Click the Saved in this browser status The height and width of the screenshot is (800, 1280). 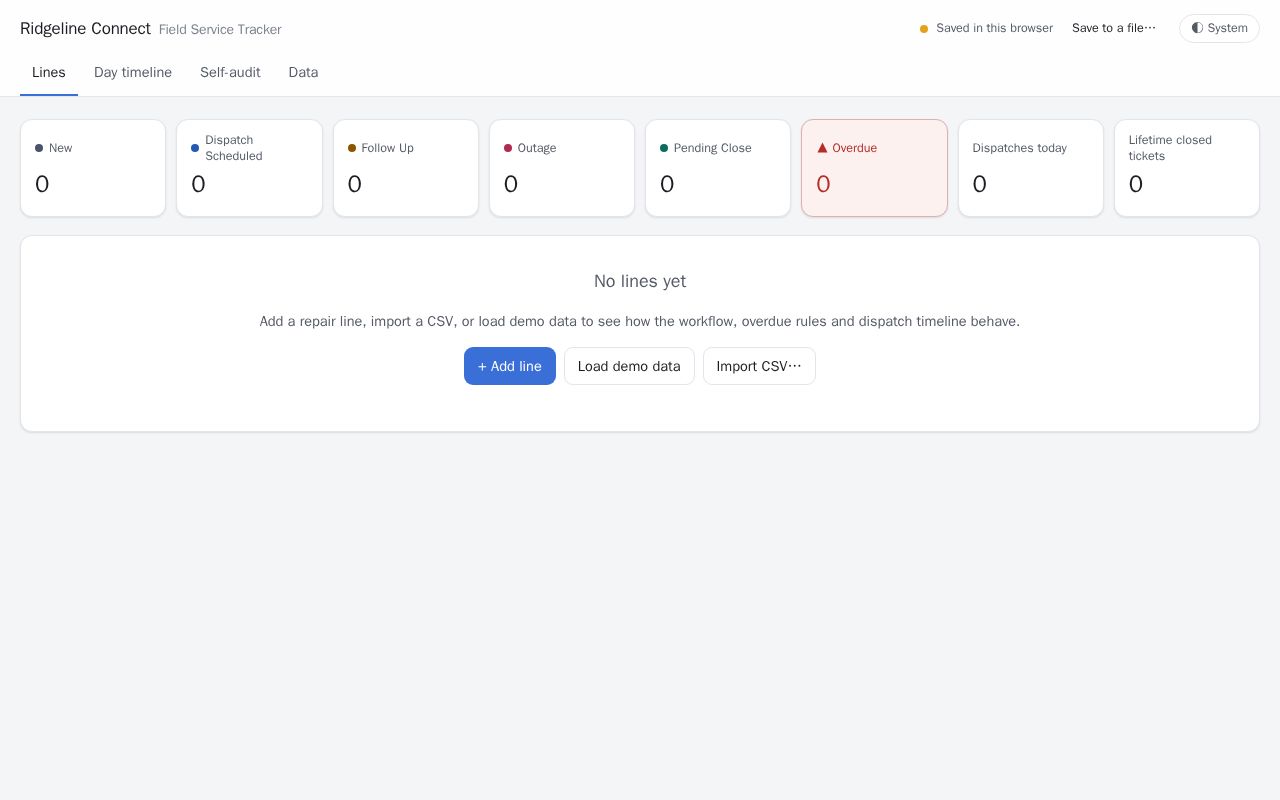pyautogui.click(x=986, y=28)
